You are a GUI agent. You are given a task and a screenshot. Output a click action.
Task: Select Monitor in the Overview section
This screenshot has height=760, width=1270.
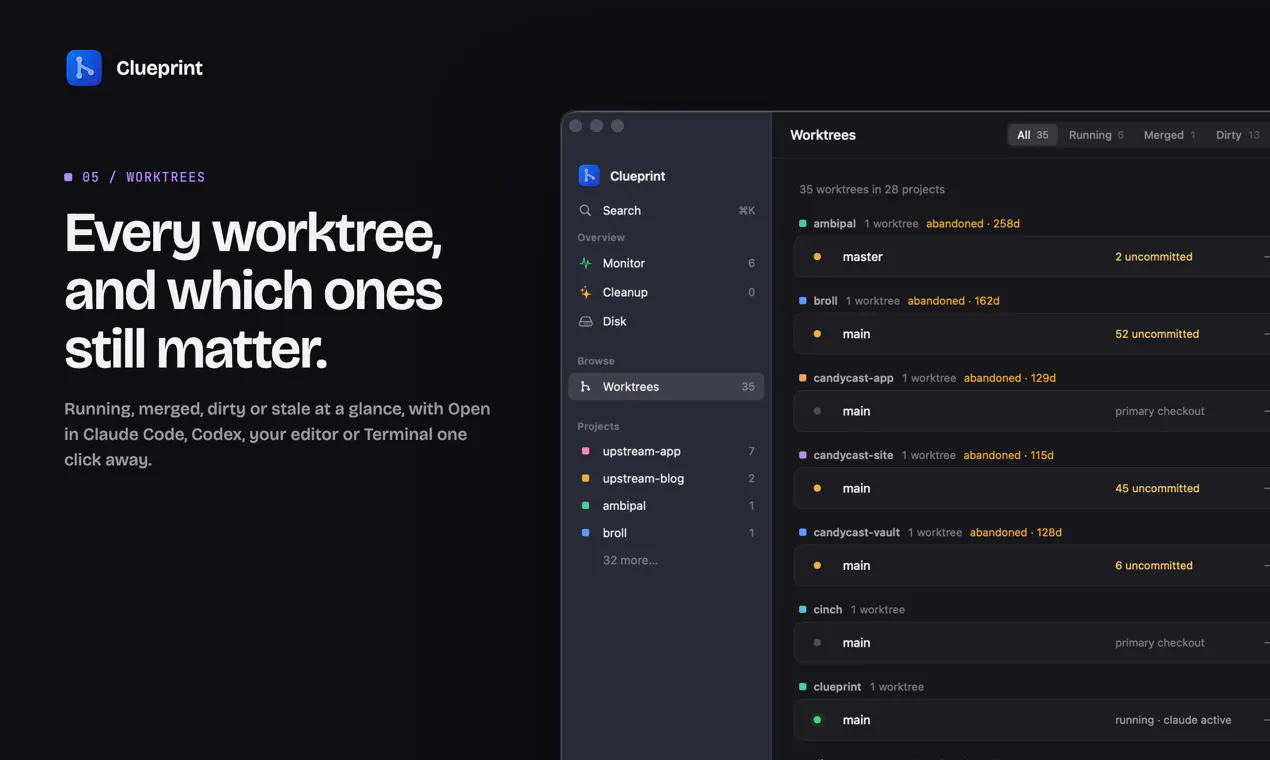pyautogui.click(x=666, y=263)
